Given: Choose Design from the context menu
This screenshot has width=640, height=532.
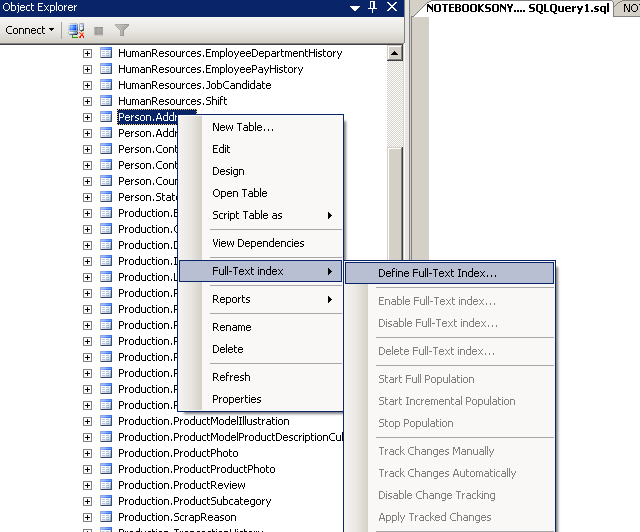Looking at the screenshot, I should coord(228,171).
